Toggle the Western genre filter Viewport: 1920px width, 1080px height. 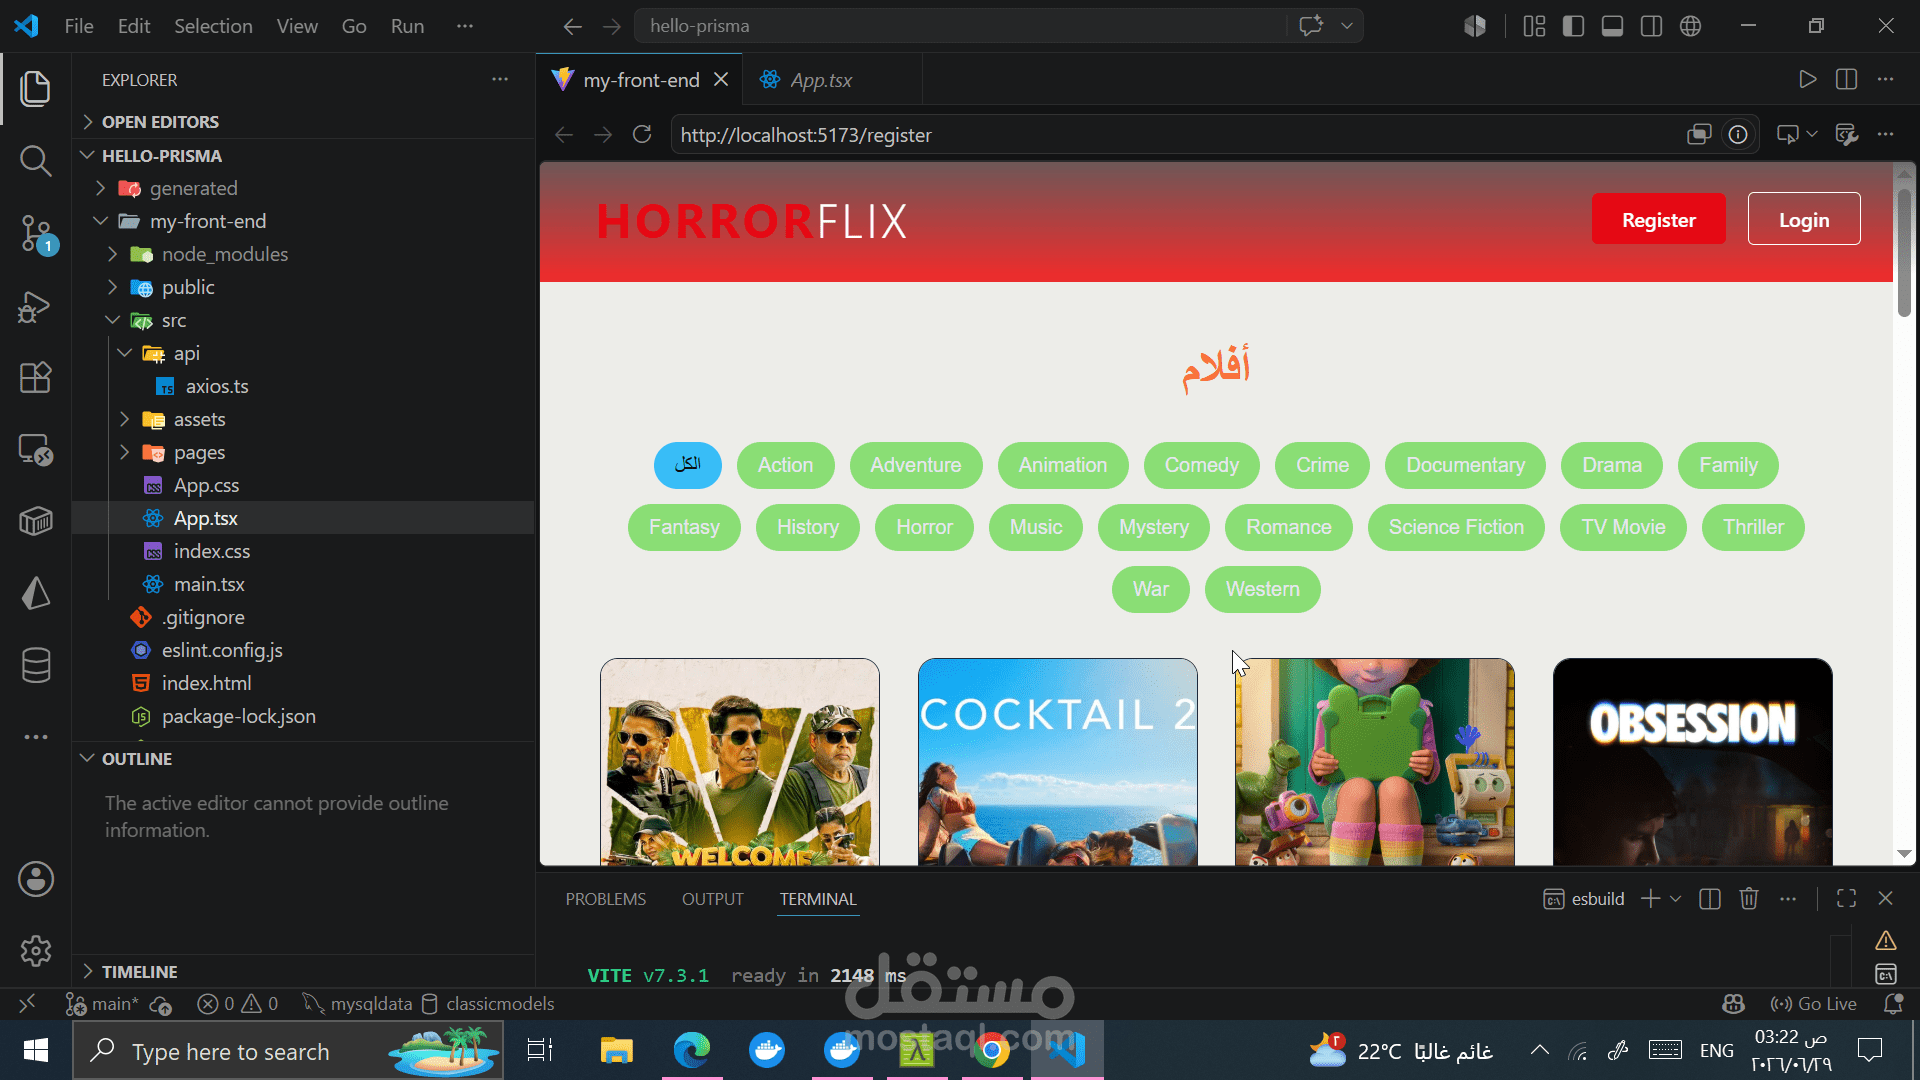point(1262,589)
